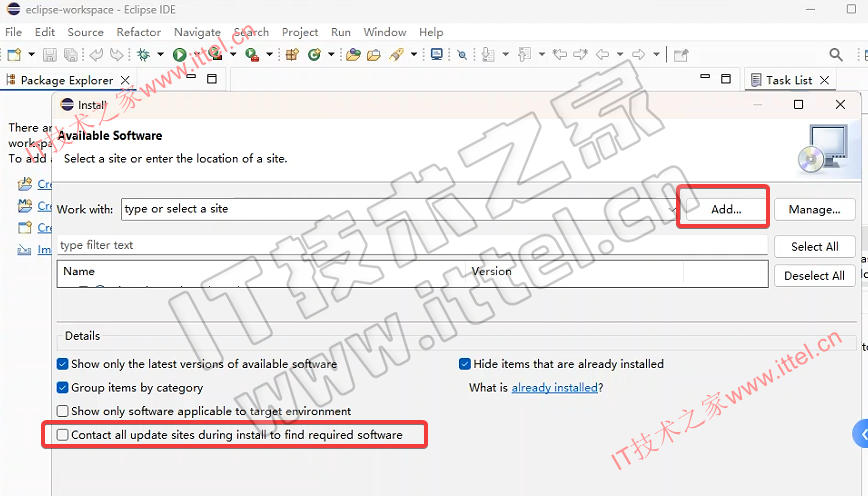Click the Back navigation arrow icon

603,54
